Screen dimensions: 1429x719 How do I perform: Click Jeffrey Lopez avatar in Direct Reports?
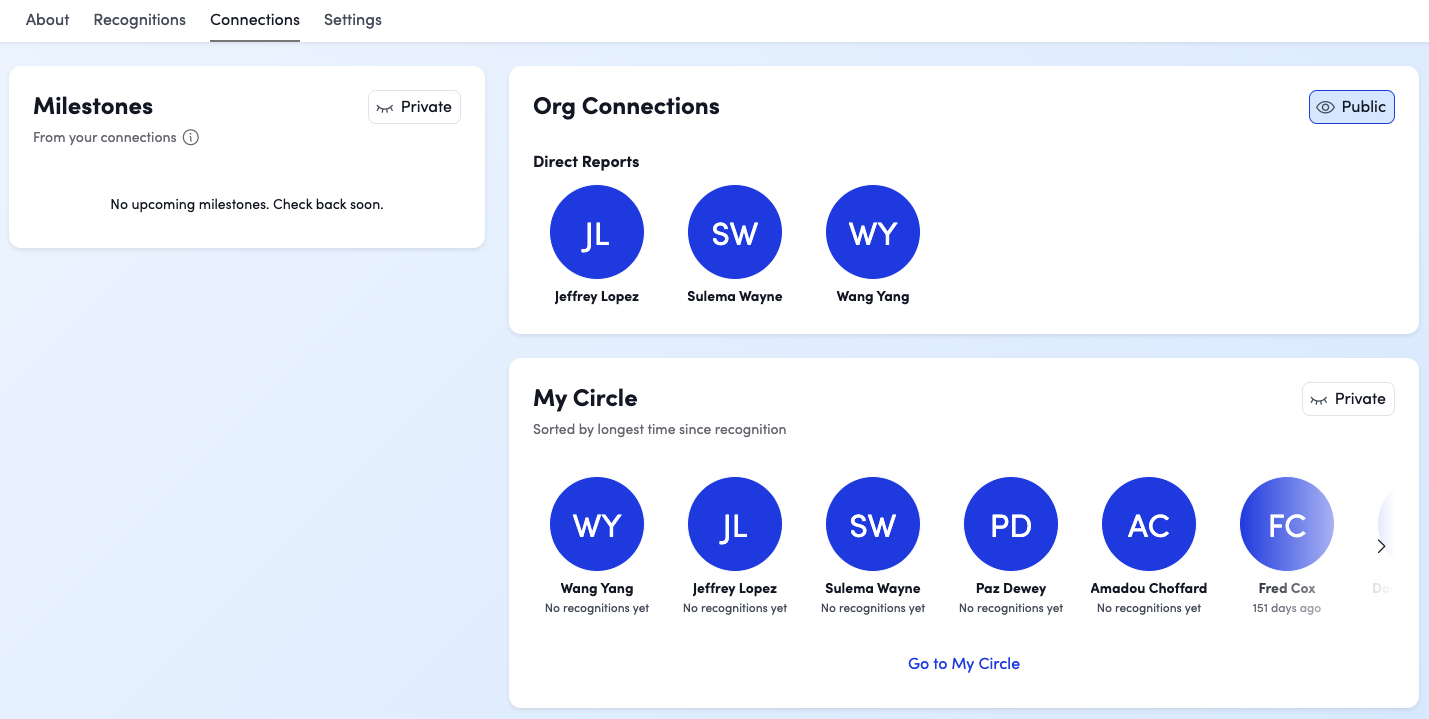point(596,232)
